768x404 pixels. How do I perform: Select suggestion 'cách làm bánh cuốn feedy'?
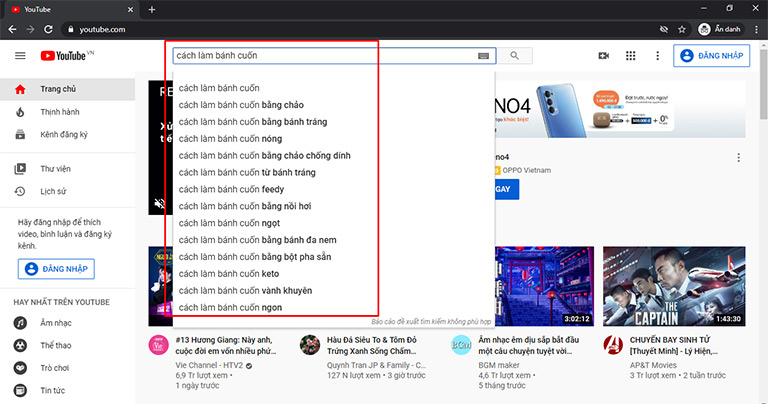click(x=334, y=189)
